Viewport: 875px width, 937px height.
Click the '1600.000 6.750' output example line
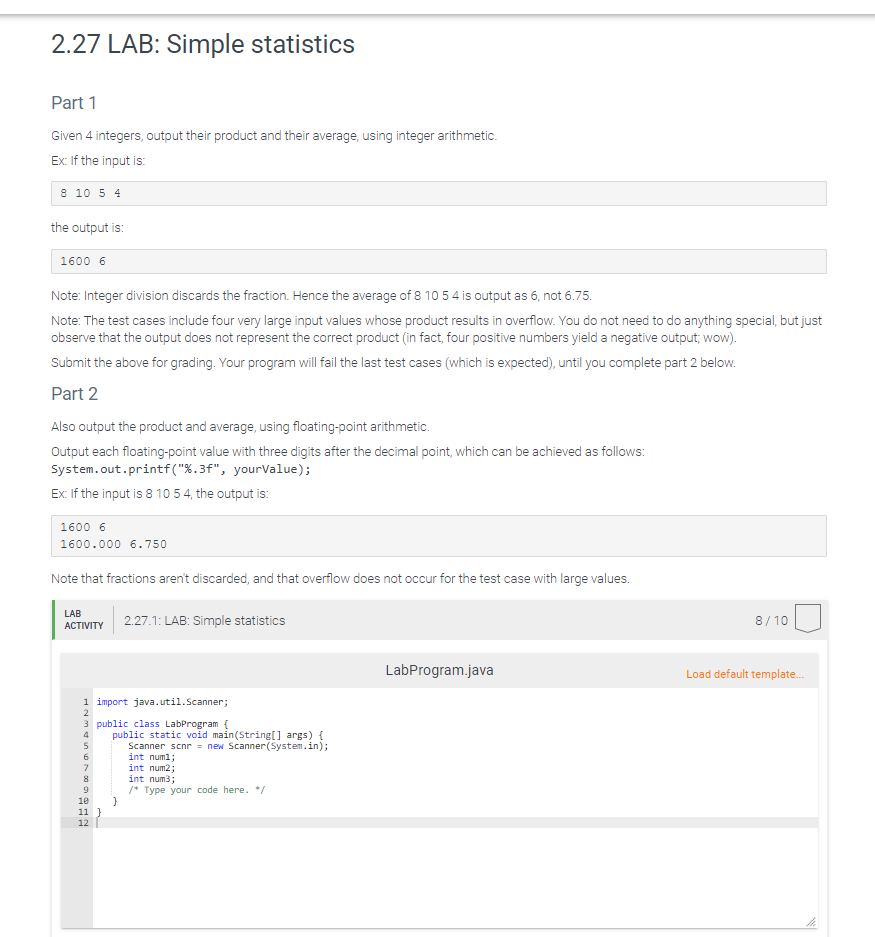(x=114, y=544)
